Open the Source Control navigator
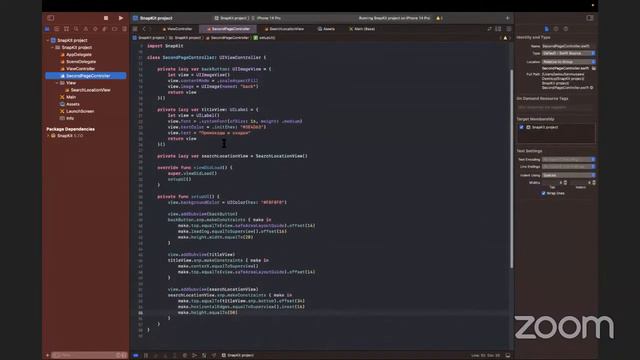Screen dimensions: 640x360 (x=57, y=29)
